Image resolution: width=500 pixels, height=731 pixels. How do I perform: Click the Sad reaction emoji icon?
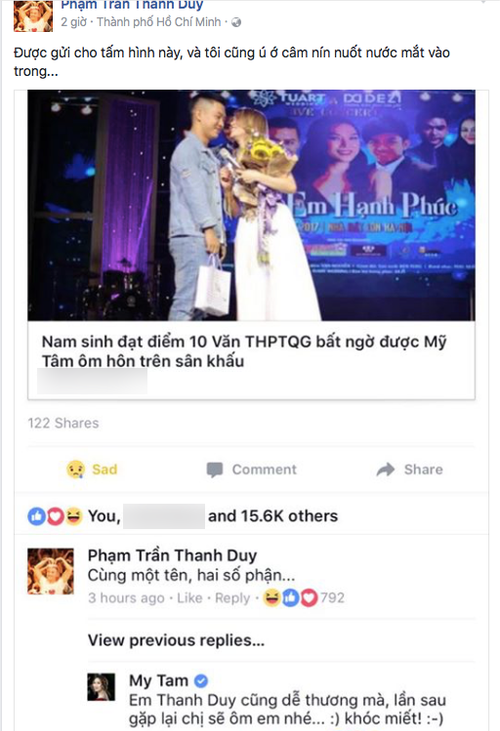pyautogui.click(x=75, y=469)
